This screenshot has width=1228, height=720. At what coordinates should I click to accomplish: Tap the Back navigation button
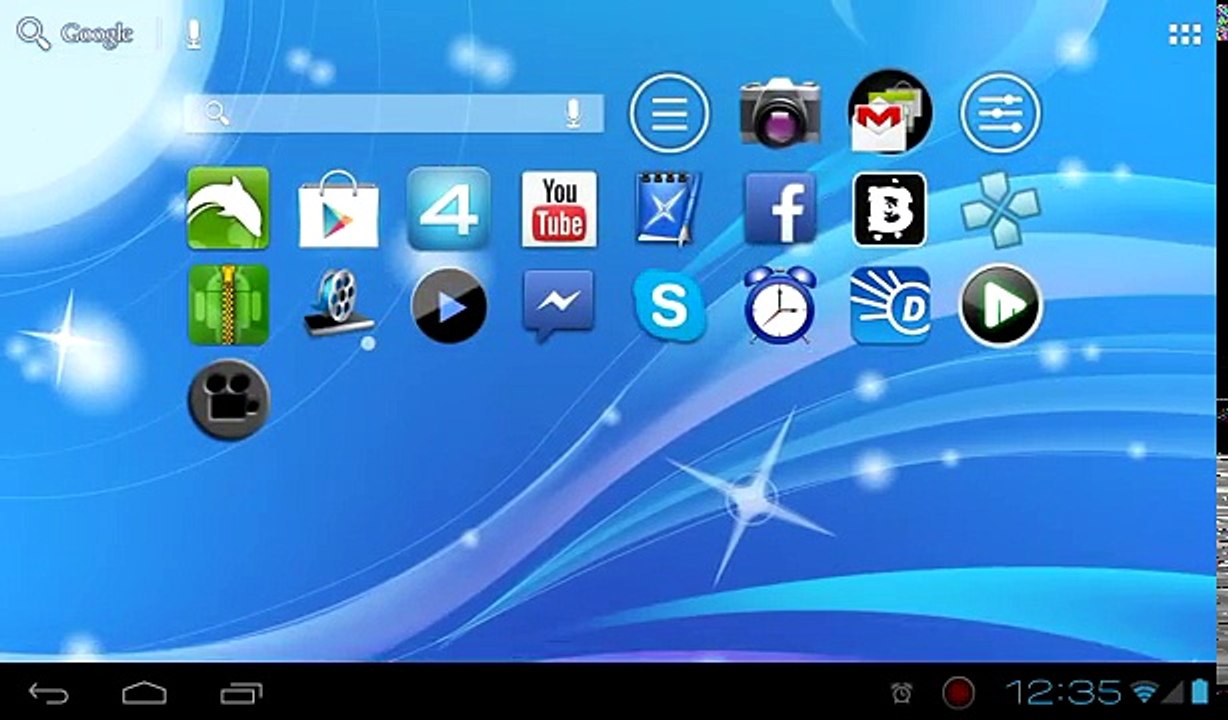[49, 693]
